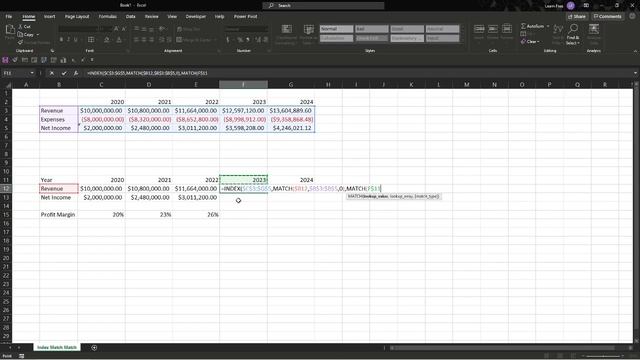Decrease font size with the small A icon
Screen dimensions: 640x360
(x=124, y=29)
